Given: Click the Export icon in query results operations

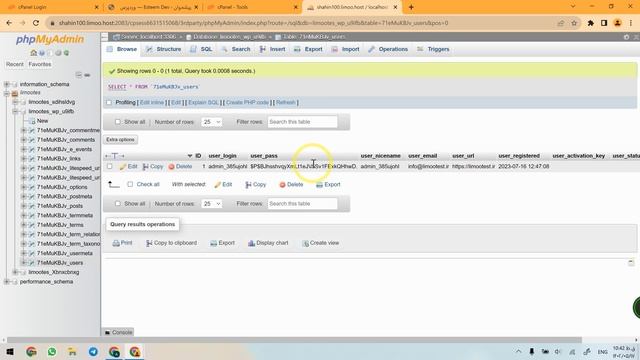Looking at the screenshot, I should pos(213,243).
